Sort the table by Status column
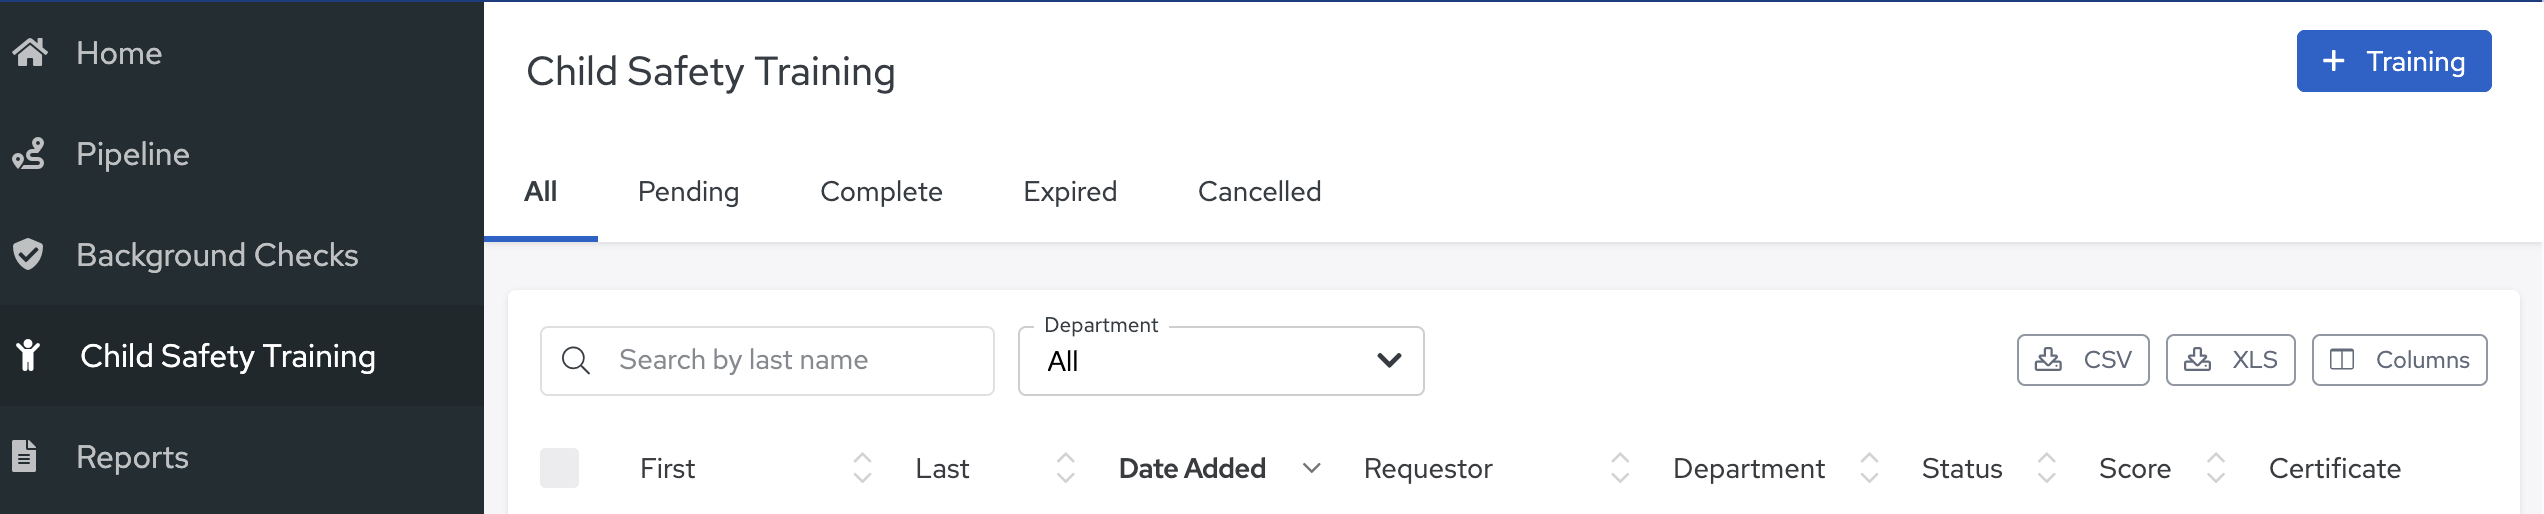This screenshot has width=2544, height=514. (2047, 468)
